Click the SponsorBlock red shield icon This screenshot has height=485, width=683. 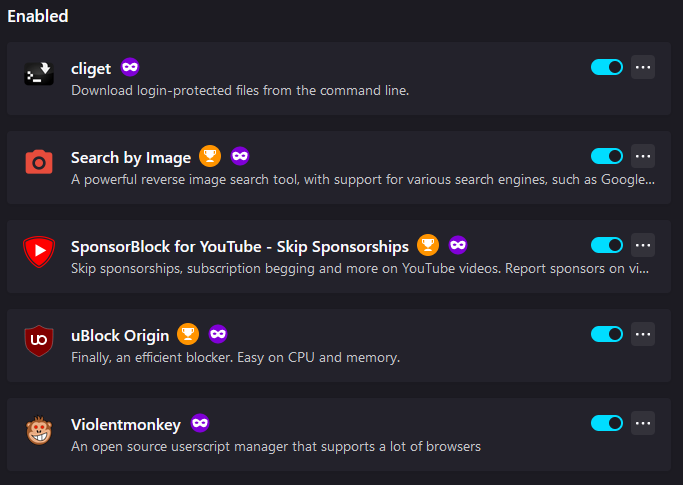(39, 251)
